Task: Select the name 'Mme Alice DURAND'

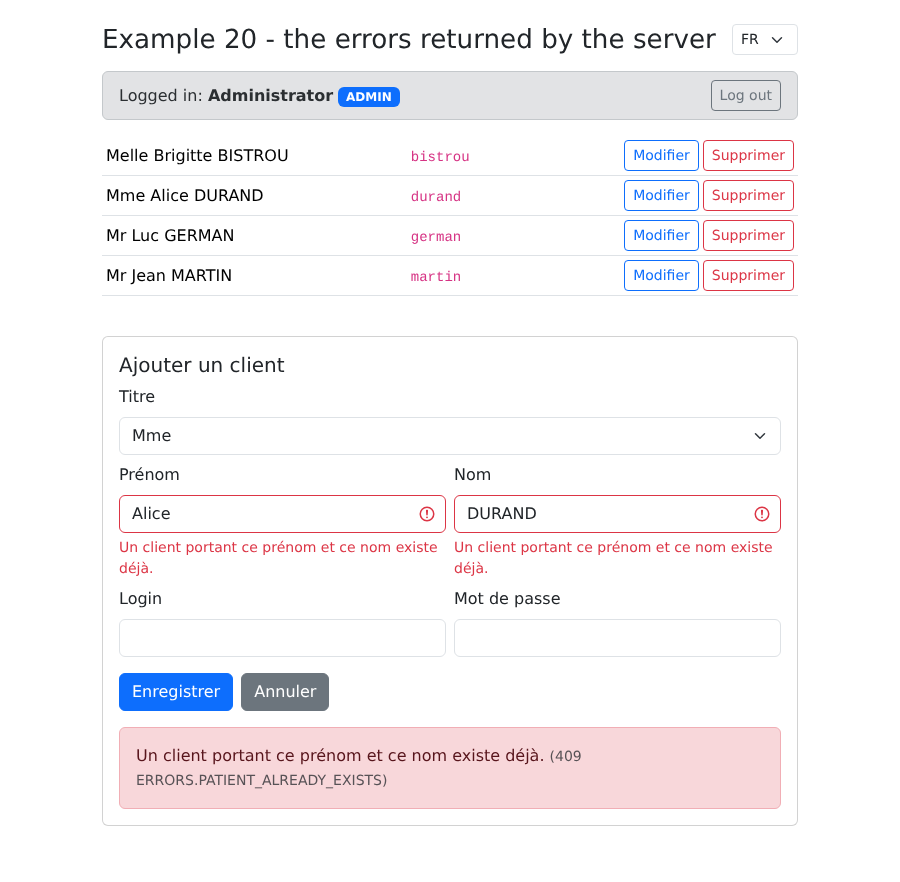Action: [185, 196]
